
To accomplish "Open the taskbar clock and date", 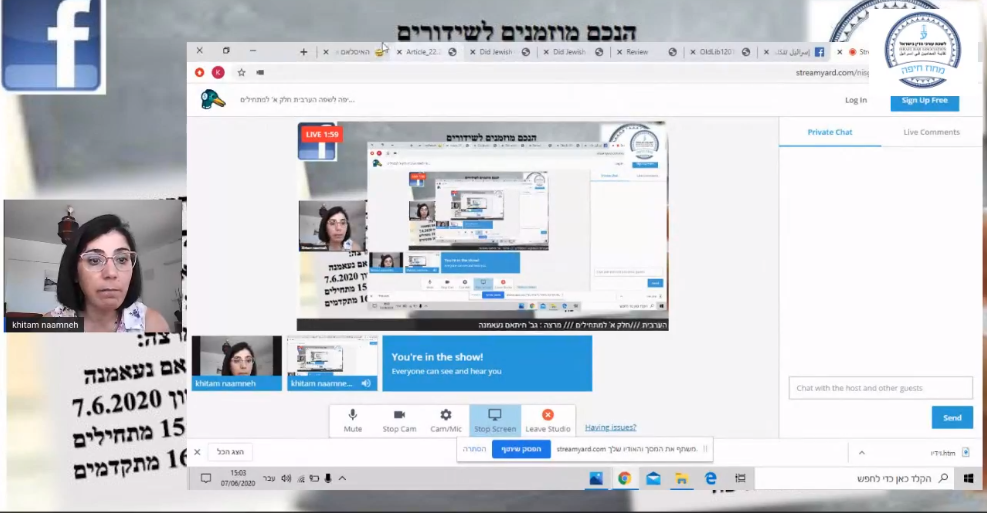I will [x=238, y=478].
